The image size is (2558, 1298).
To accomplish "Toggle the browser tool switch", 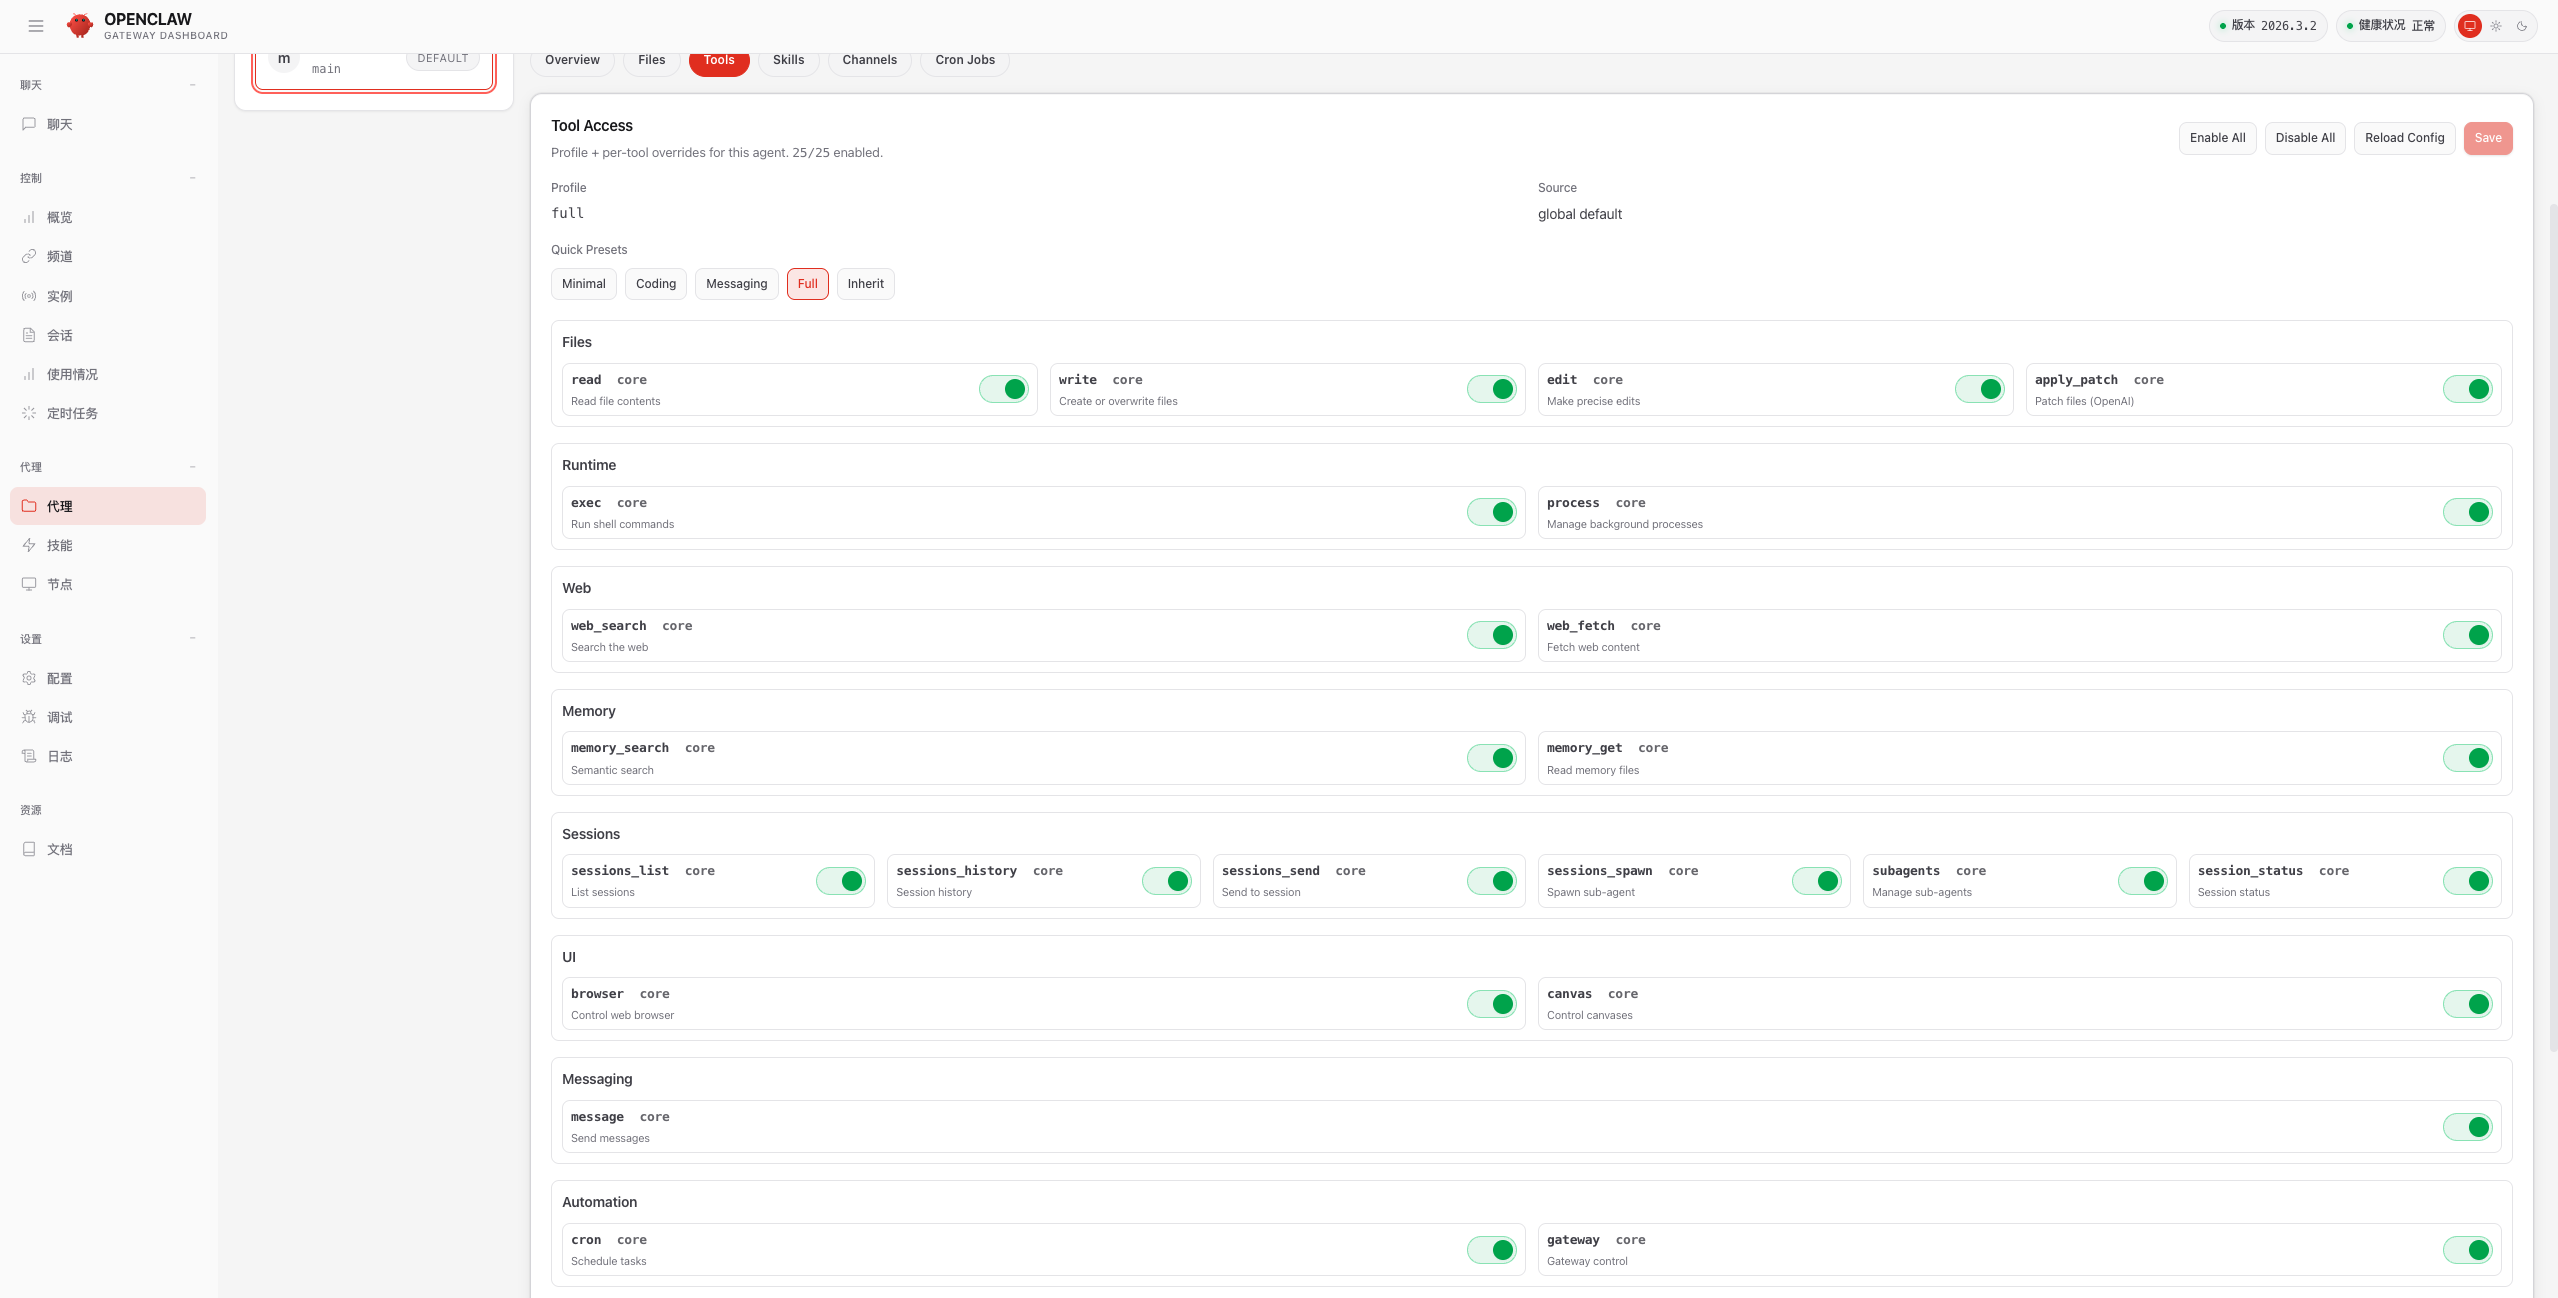I will [x=1491, y=1004].
